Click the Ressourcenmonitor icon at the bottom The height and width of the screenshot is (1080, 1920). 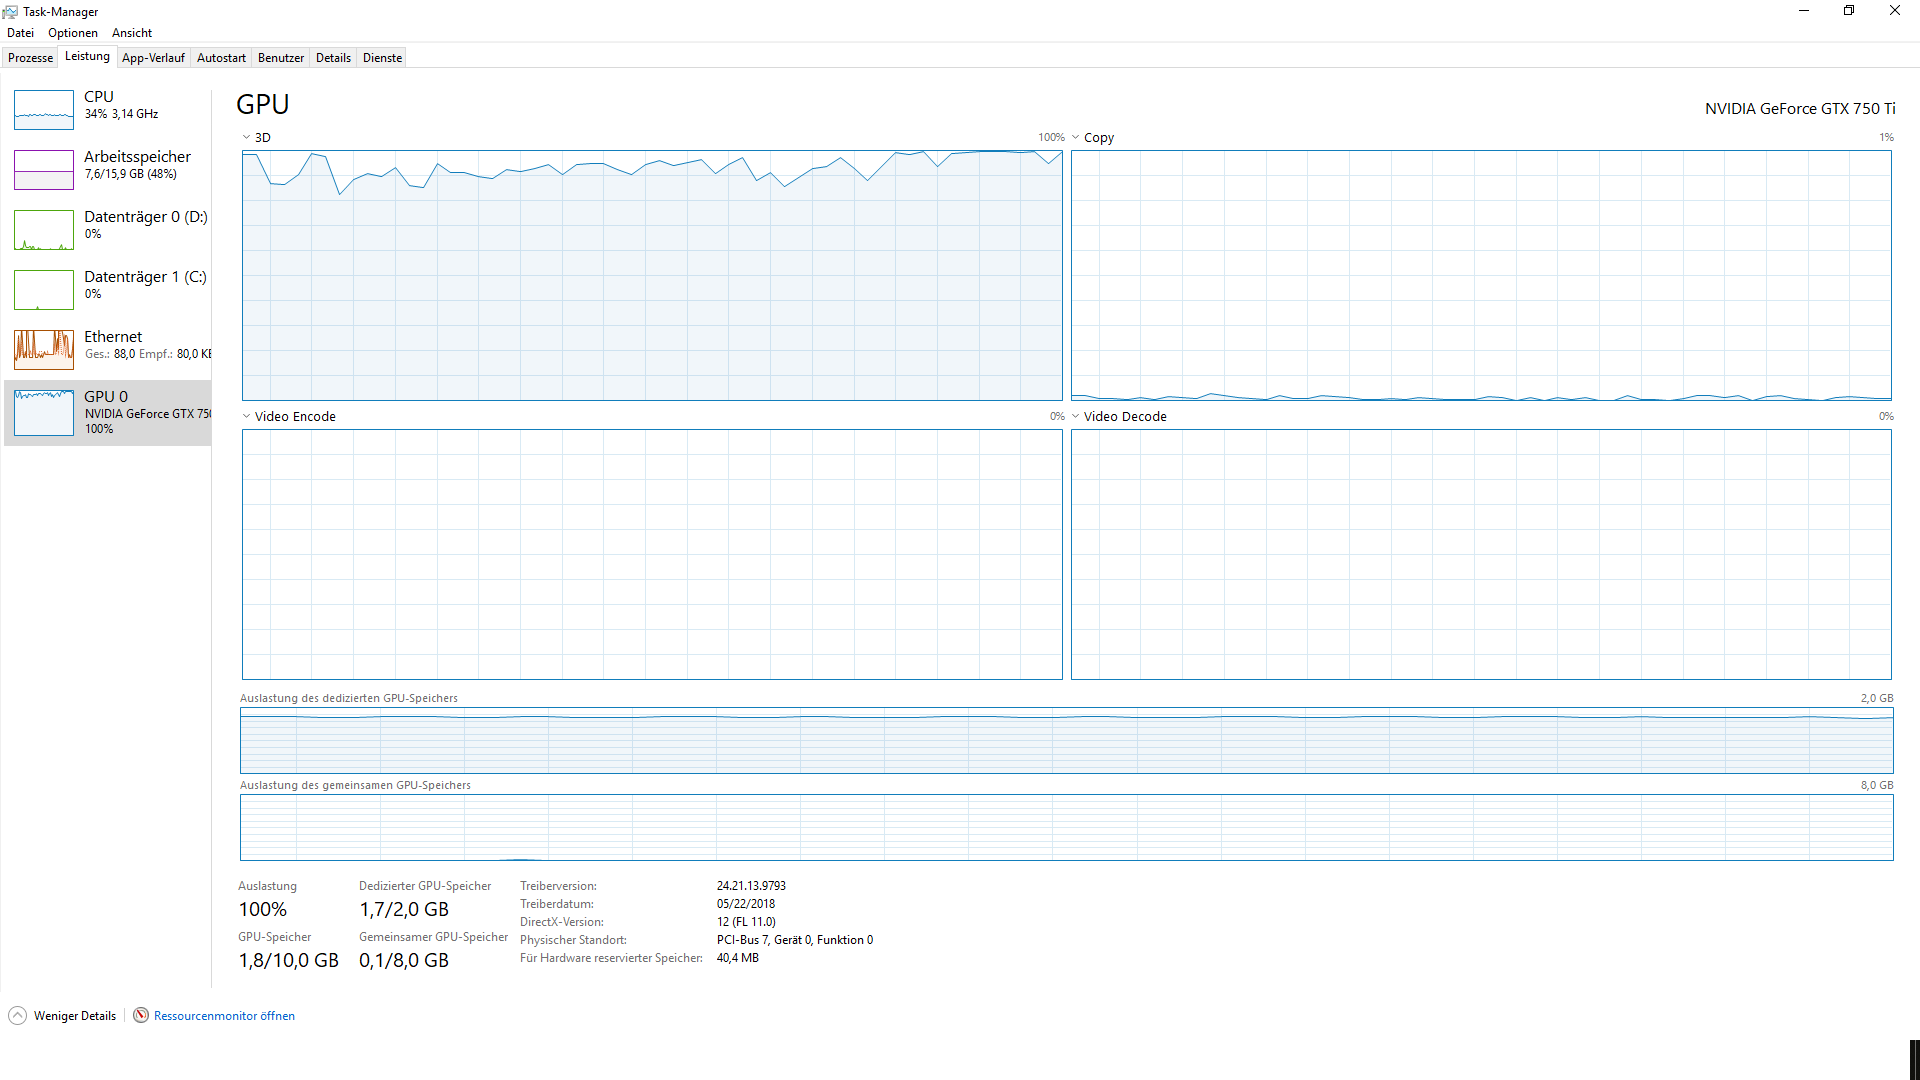point(141,1015)
